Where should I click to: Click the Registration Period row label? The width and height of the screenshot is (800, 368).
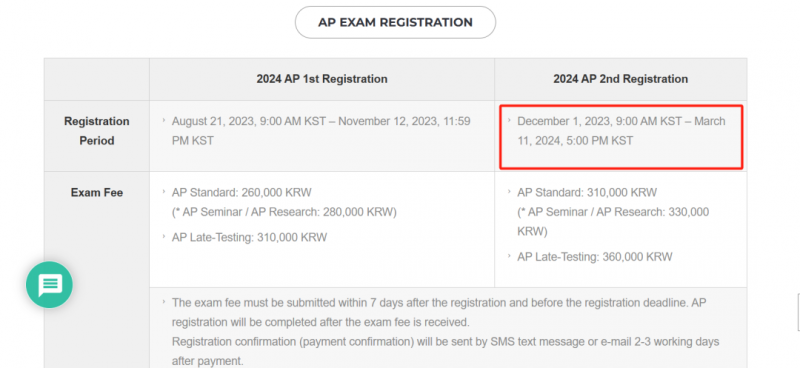(x=96, y=131)
